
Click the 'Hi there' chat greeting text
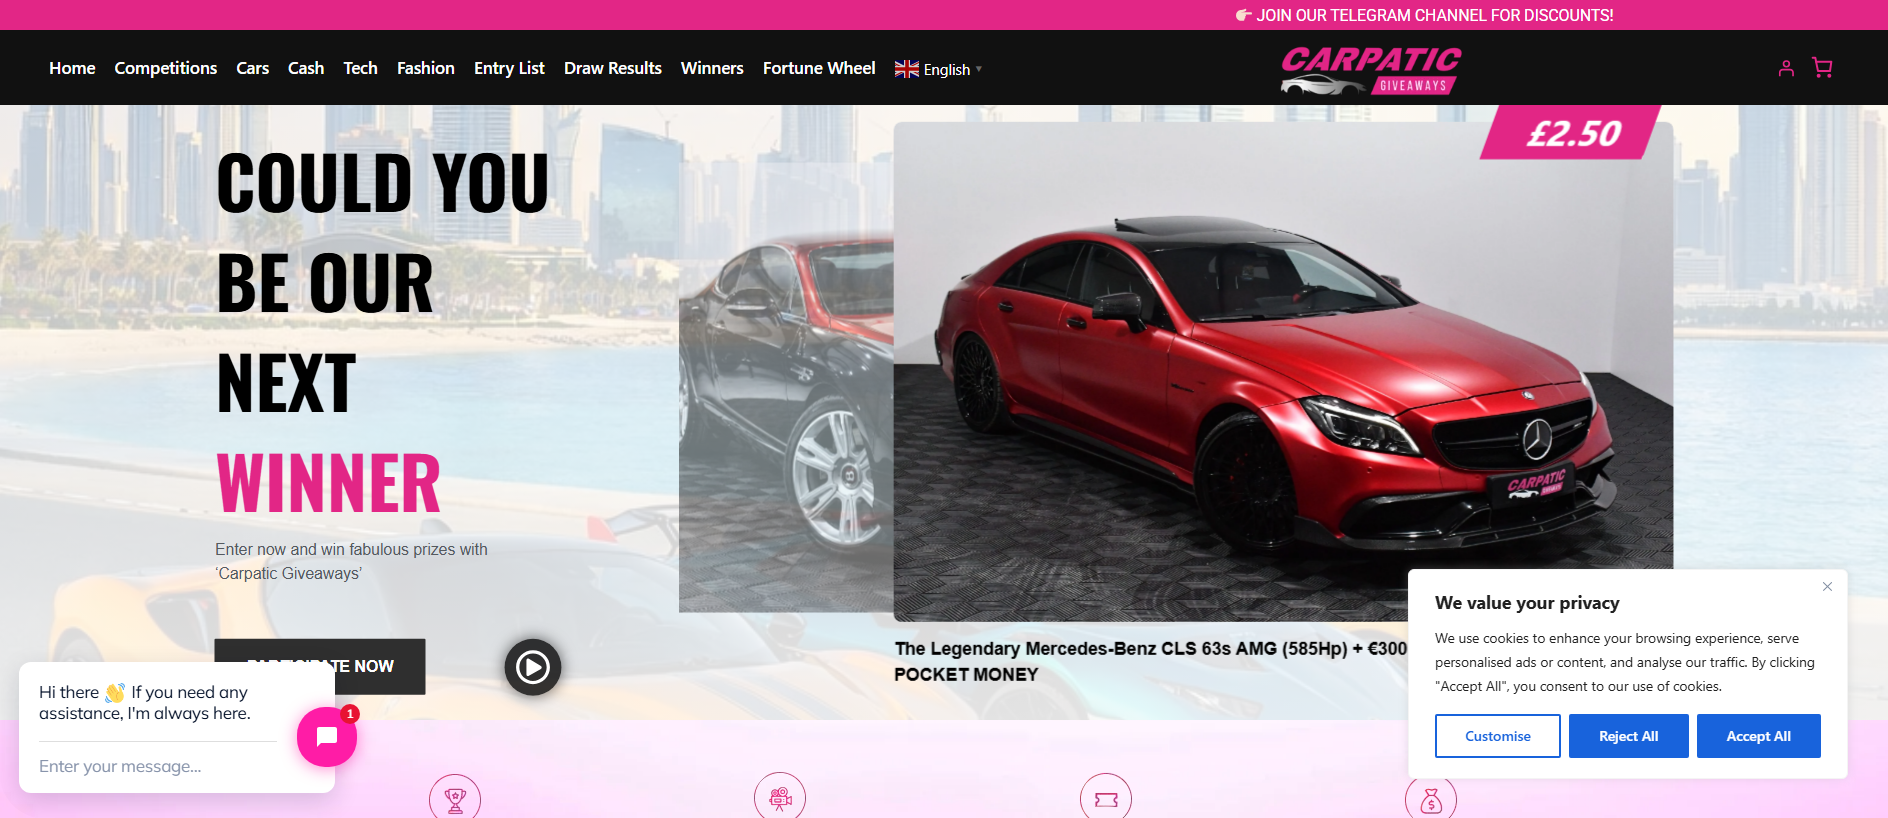(145, 702)
